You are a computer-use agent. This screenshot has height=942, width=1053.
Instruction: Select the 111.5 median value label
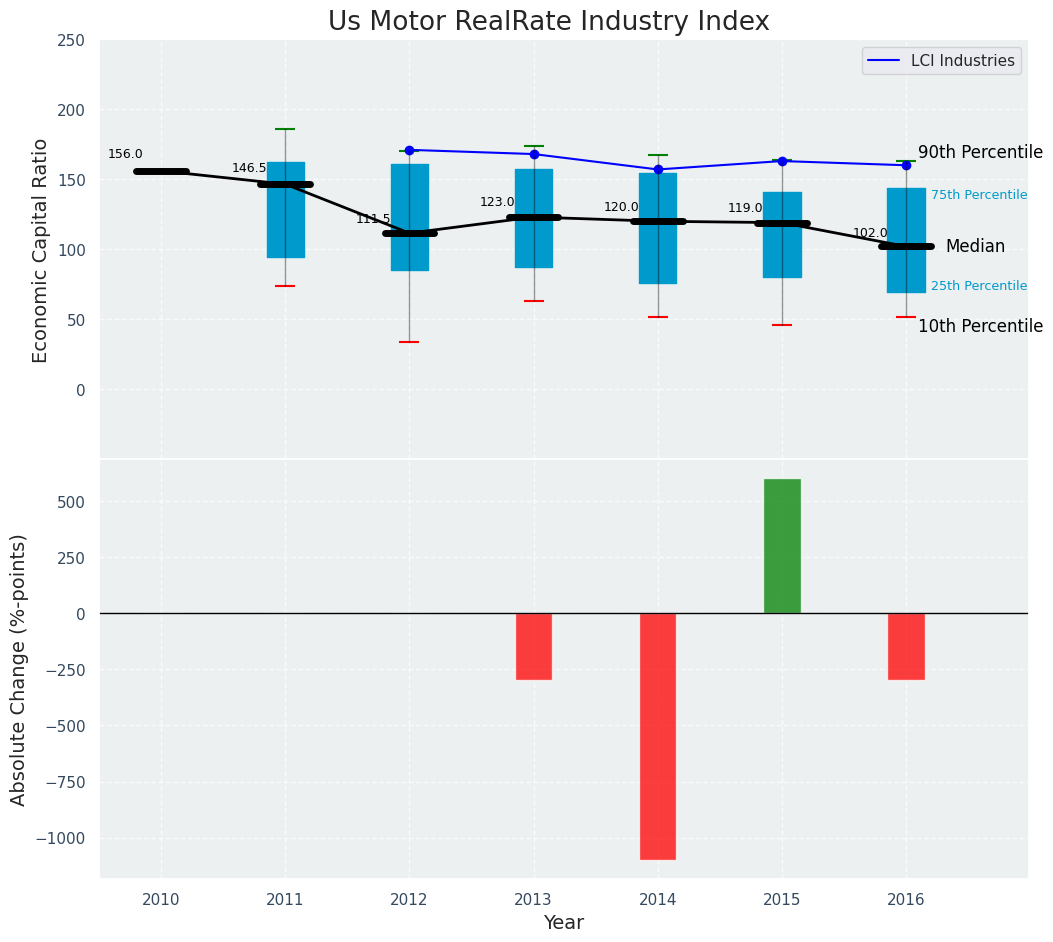pyautogui.click(x=373, y=219)
